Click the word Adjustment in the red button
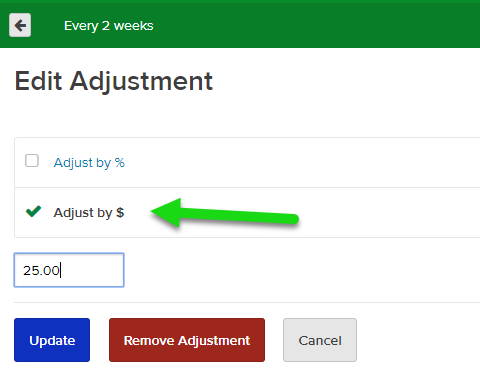This screenshot has width=480, height=387. click(214, 341)
